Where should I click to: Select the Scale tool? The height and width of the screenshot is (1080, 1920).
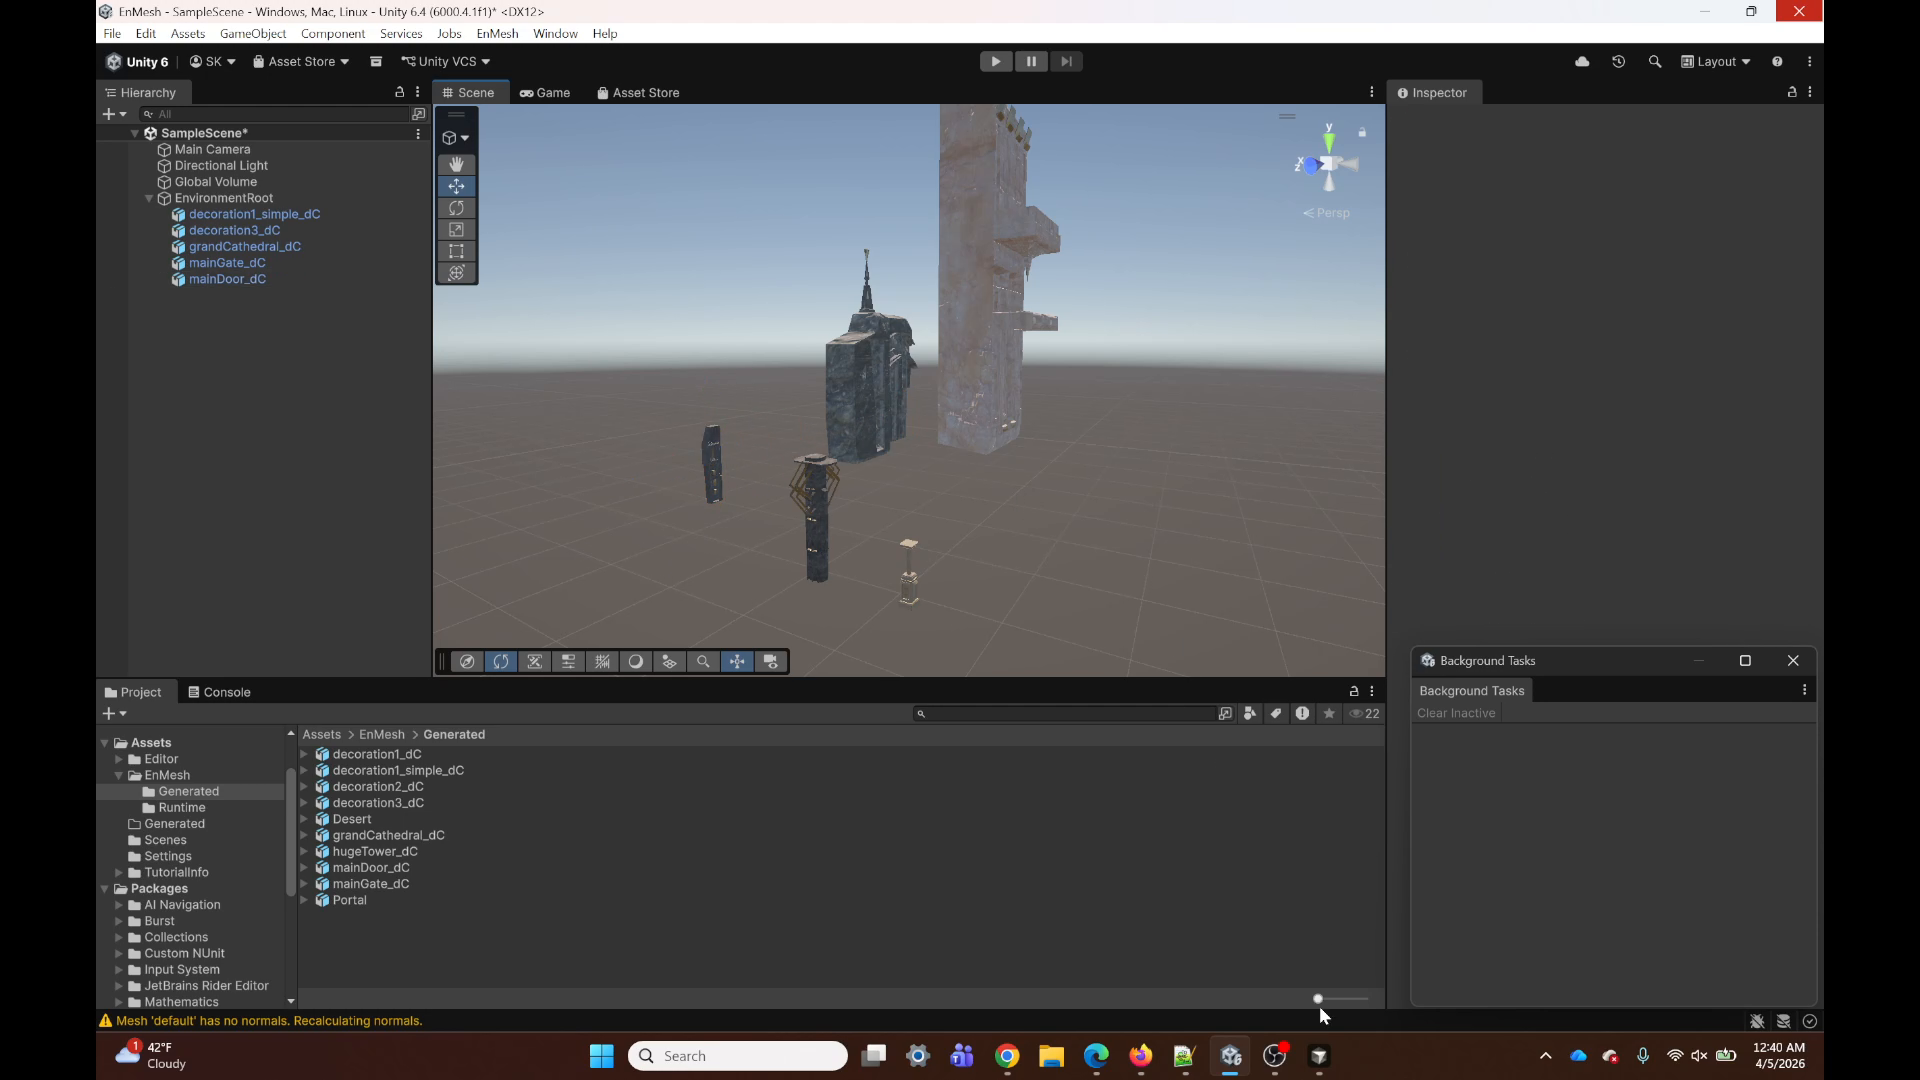click(x=456, y=230)
